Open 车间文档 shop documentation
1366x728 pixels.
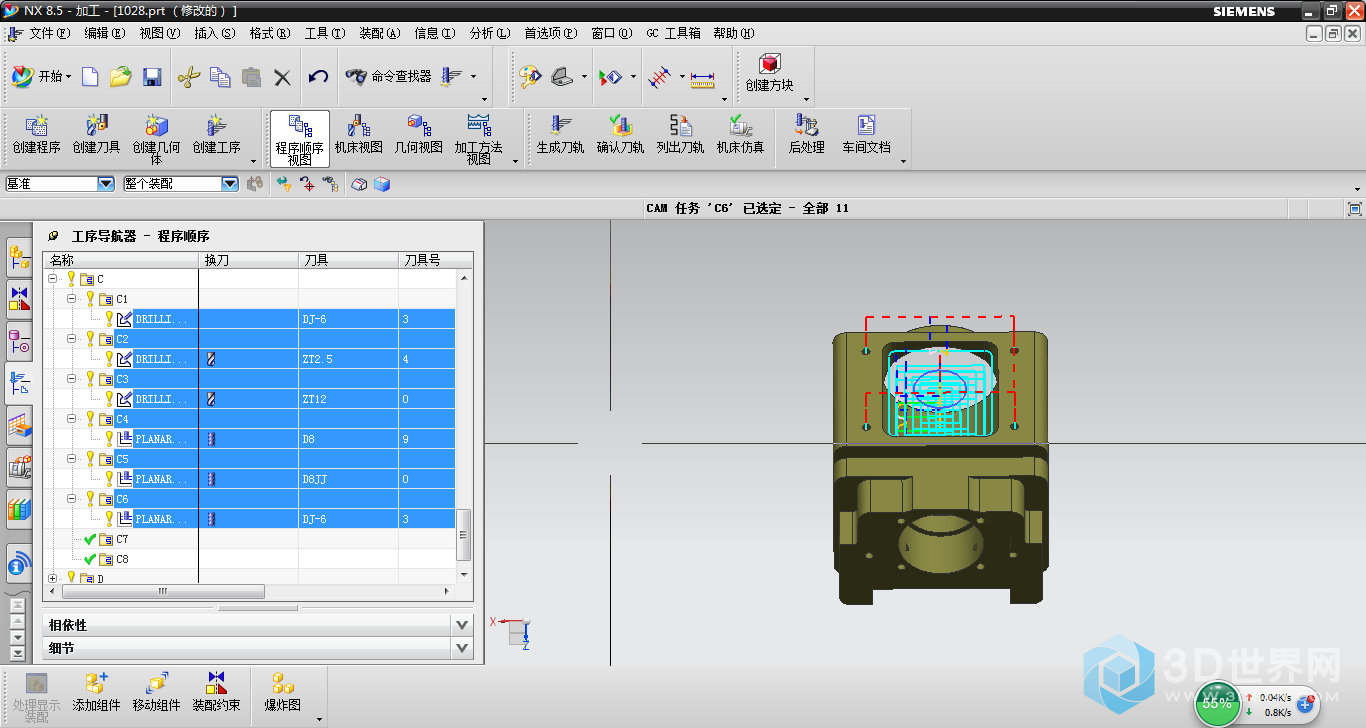tap(866, 135)
